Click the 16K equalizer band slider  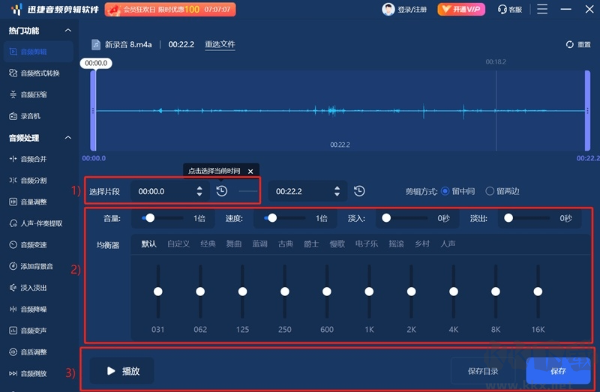[x=538, y=291]
